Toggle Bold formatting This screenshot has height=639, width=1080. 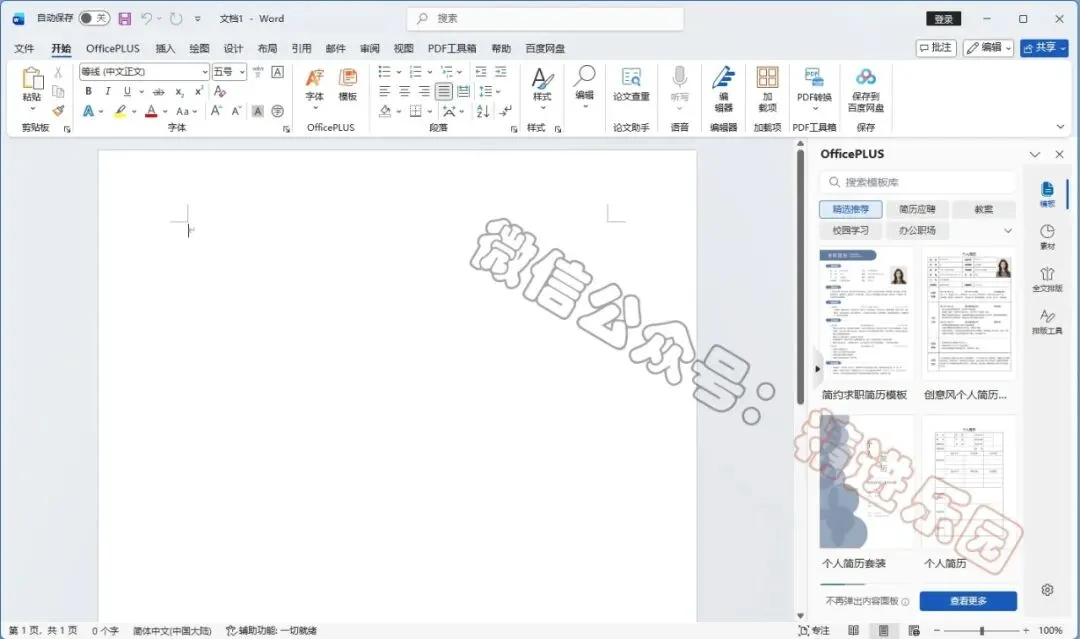pyautogui.click(x=88, y=91)
